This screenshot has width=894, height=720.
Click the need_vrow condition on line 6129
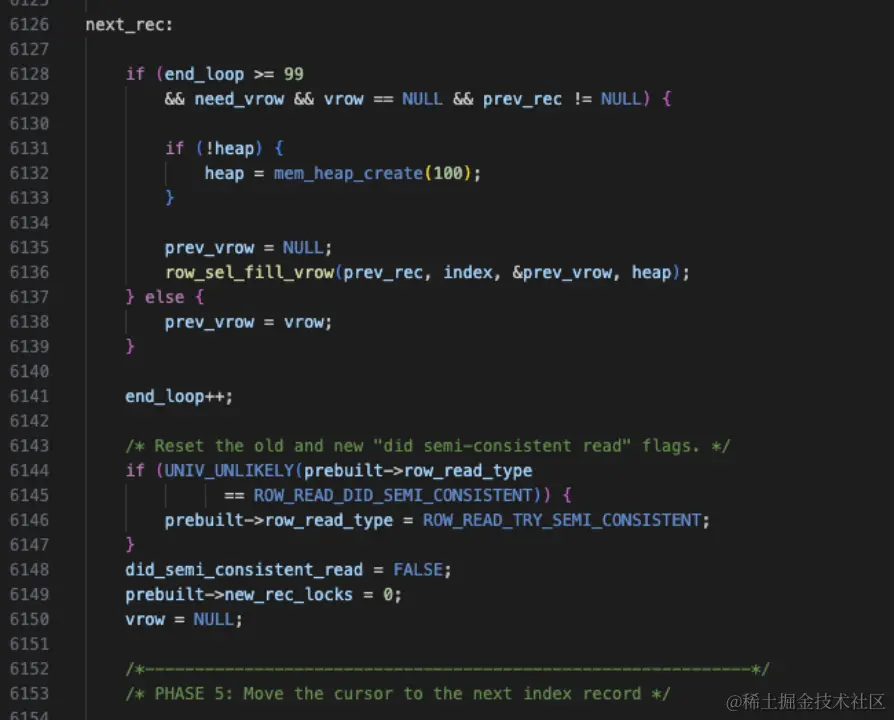pyautogui.click(x=239, y=99)
